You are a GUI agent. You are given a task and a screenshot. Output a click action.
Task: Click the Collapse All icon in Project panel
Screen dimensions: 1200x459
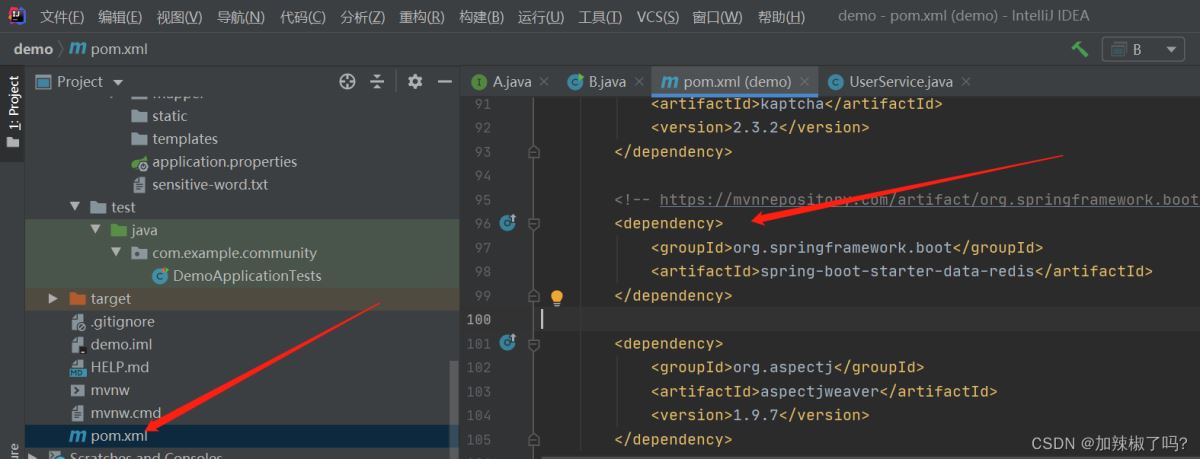[377, 82]
